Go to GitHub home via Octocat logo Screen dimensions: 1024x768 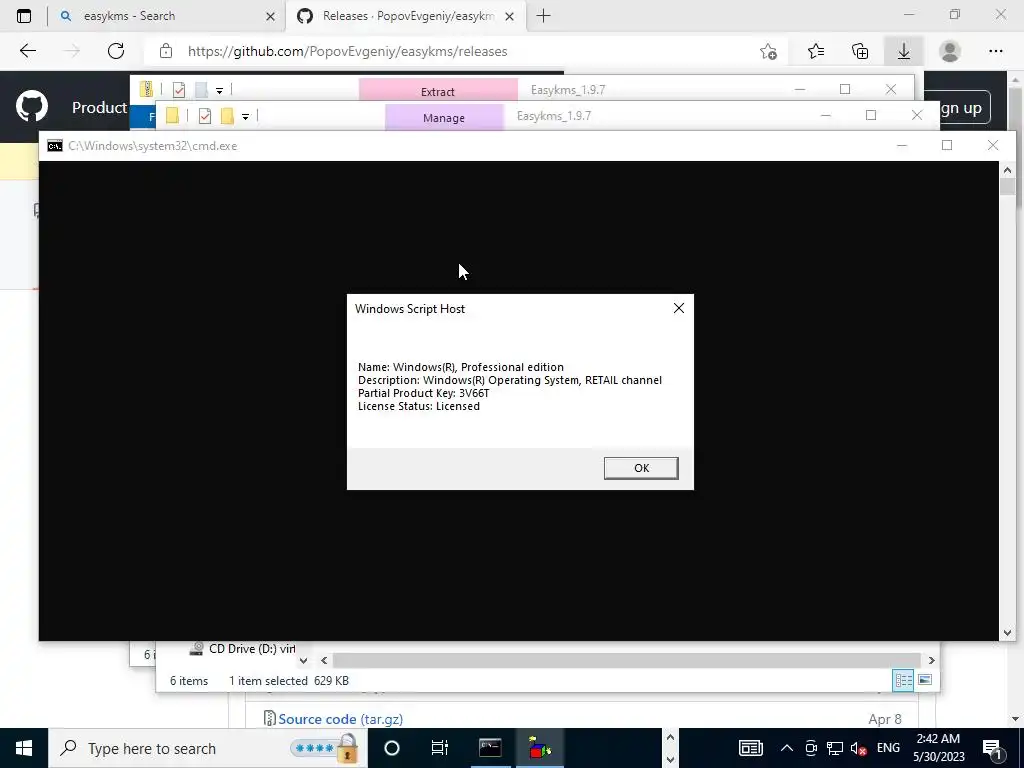click(x=31, y=106)
